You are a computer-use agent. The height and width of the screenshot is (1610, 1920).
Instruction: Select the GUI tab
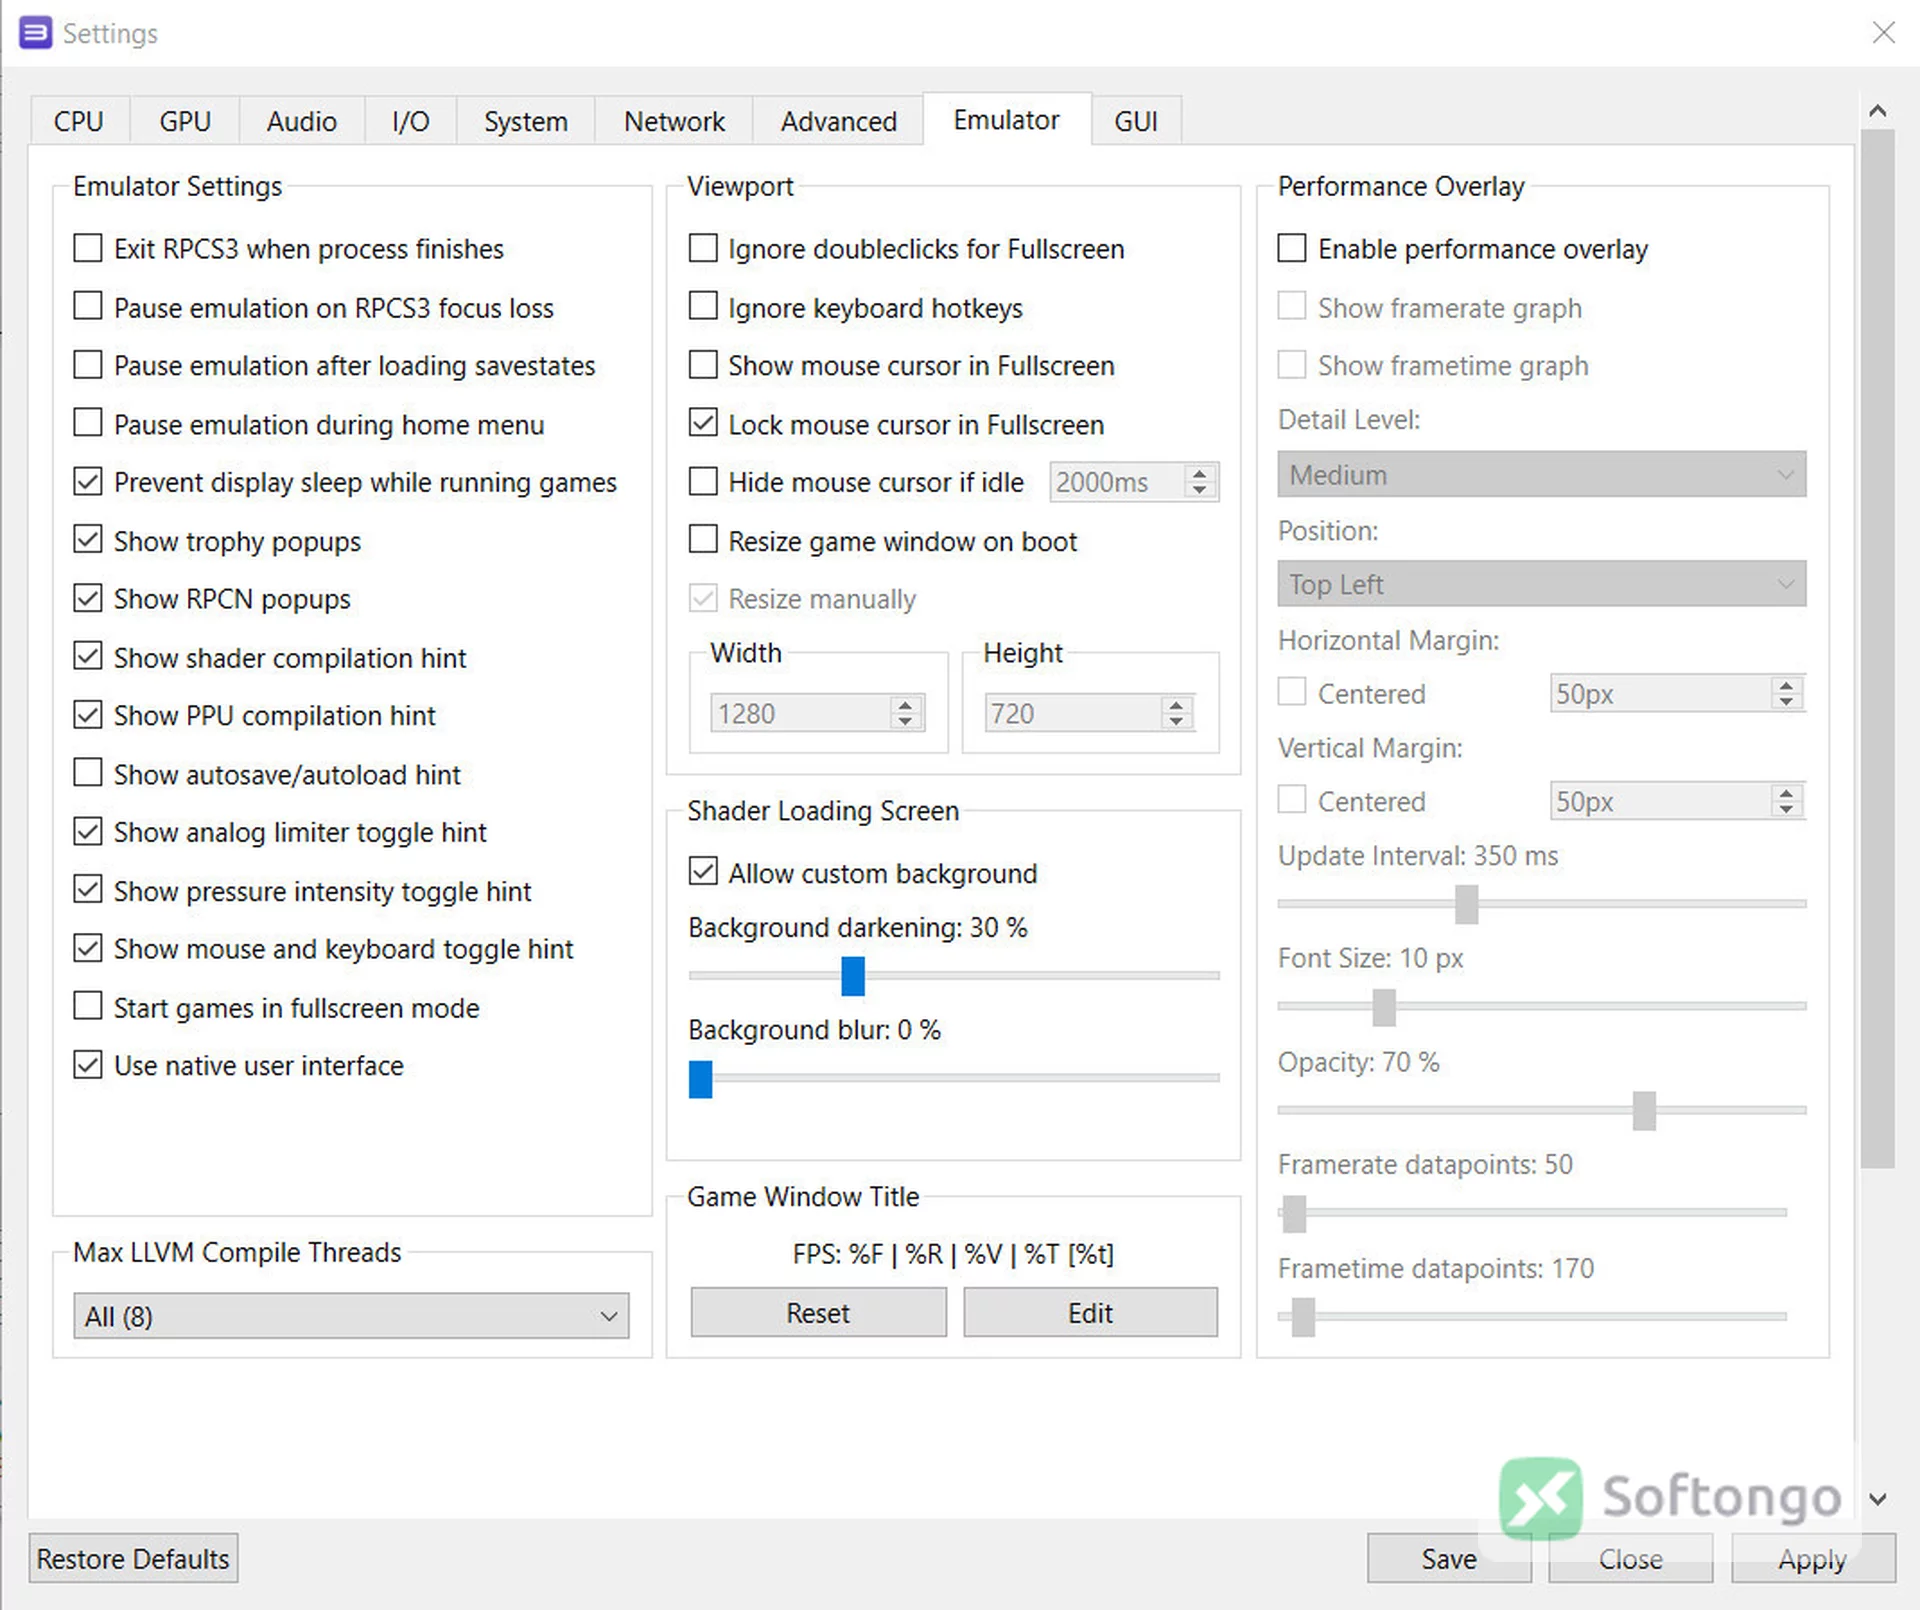(1136, 121)
